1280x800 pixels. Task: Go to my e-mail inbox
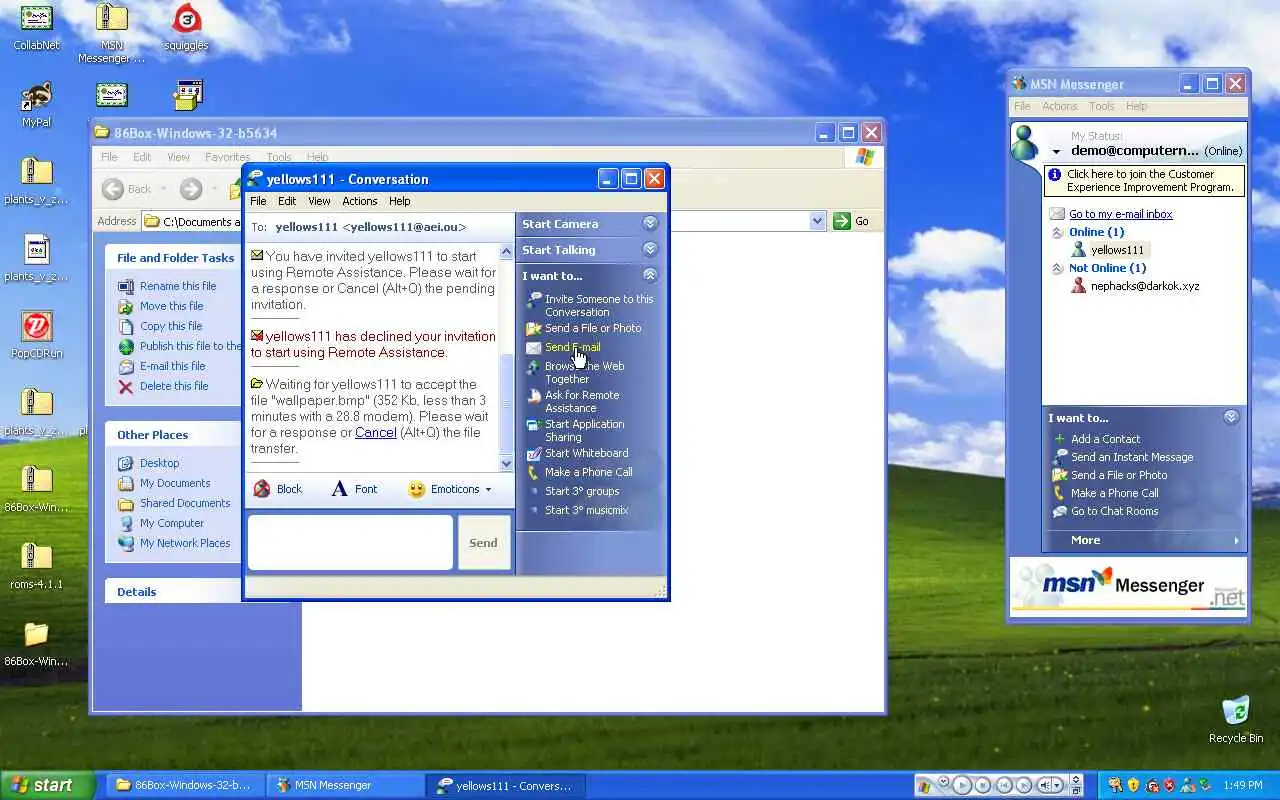tap(1120, 214)
